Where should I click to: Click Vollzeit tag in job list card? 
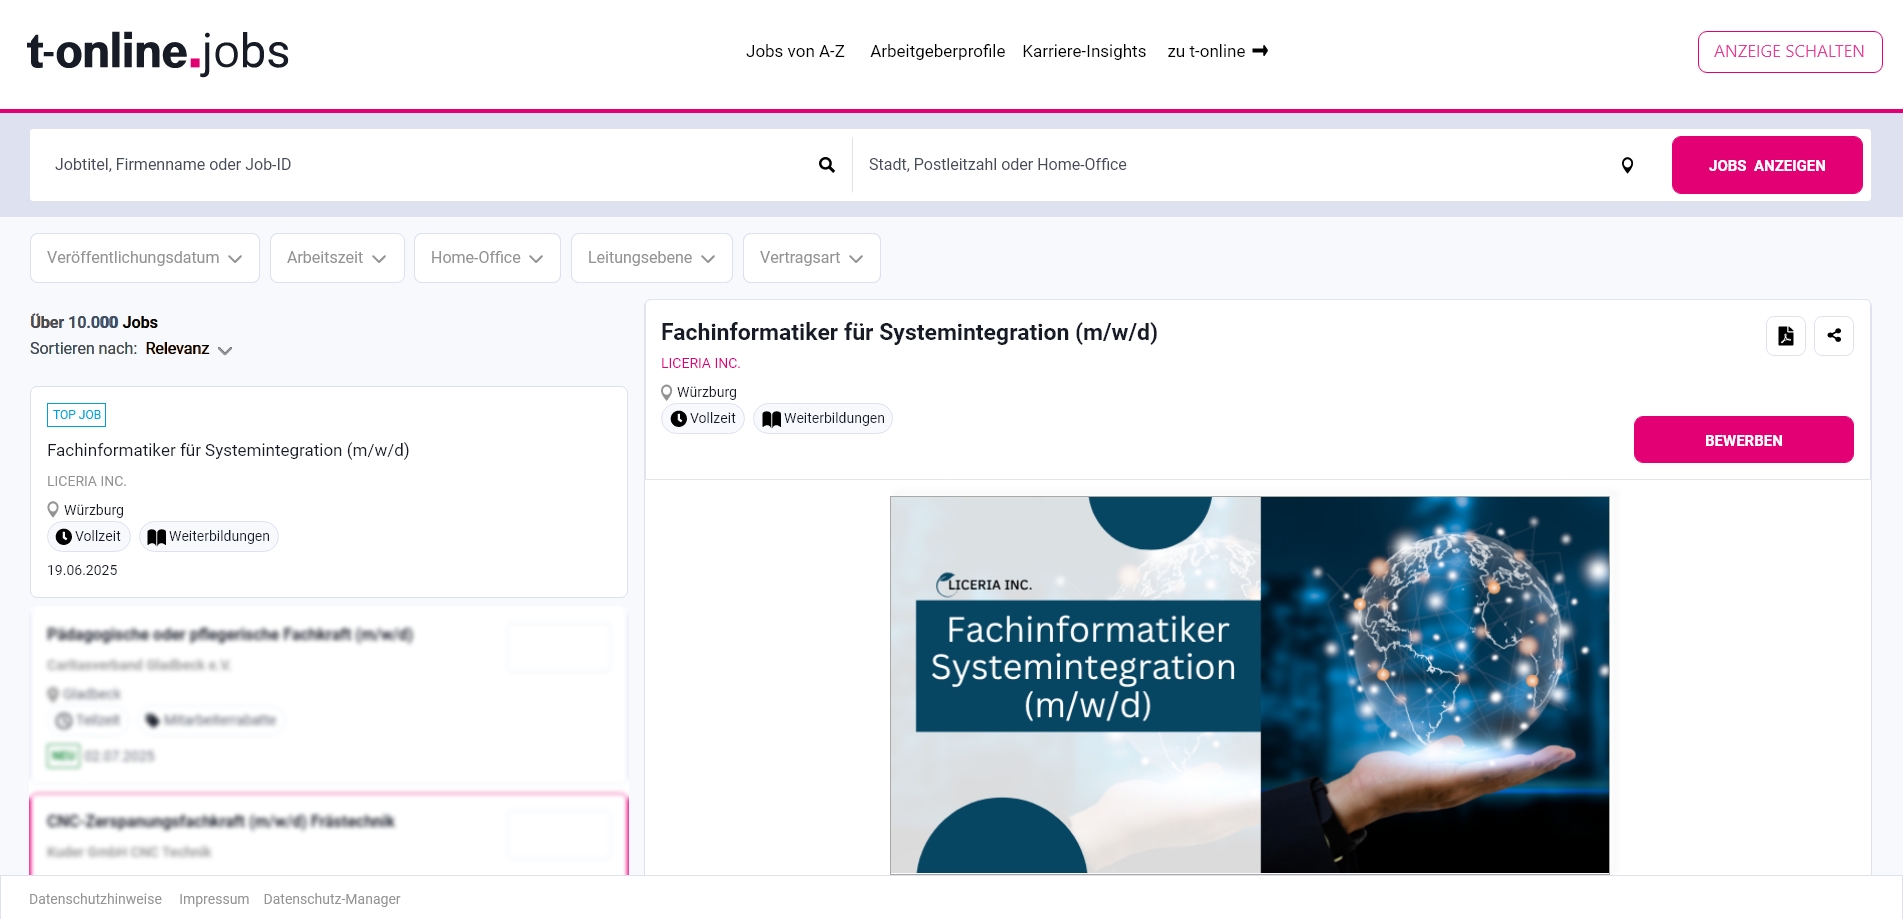point(89,536)
